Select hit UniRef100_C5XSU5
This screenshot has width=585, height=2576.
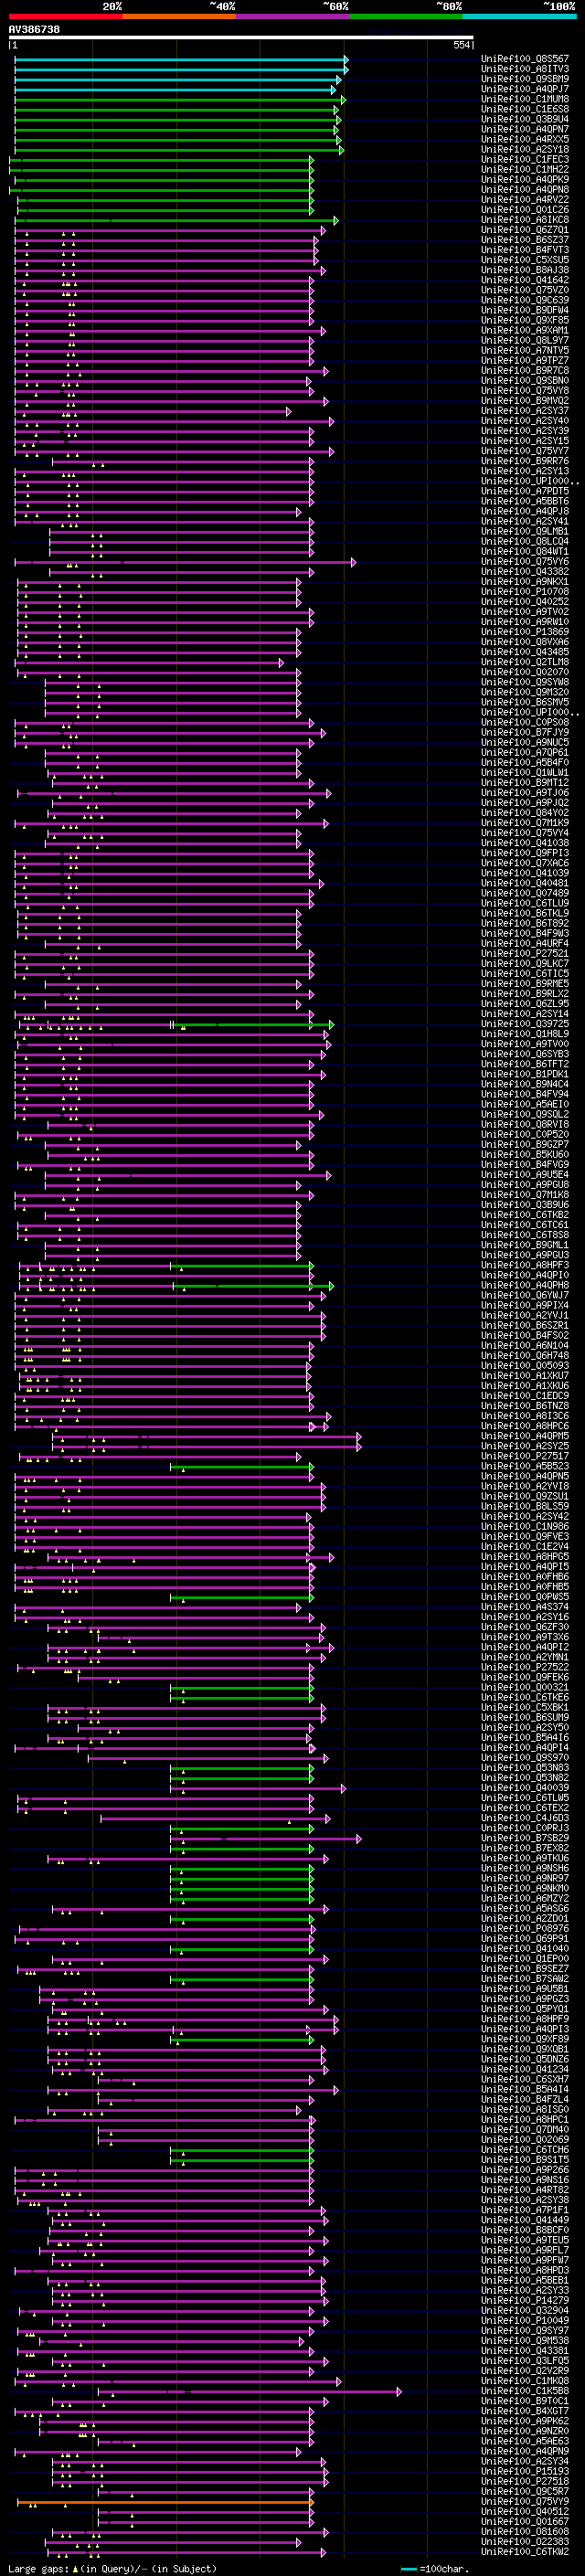click(525, 260)
